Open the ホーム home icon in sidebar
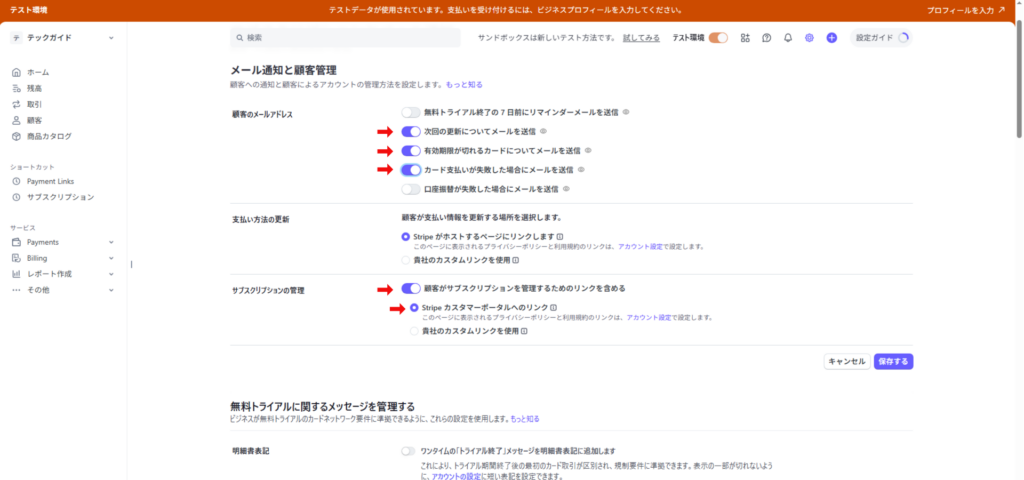 coord(16,72)
